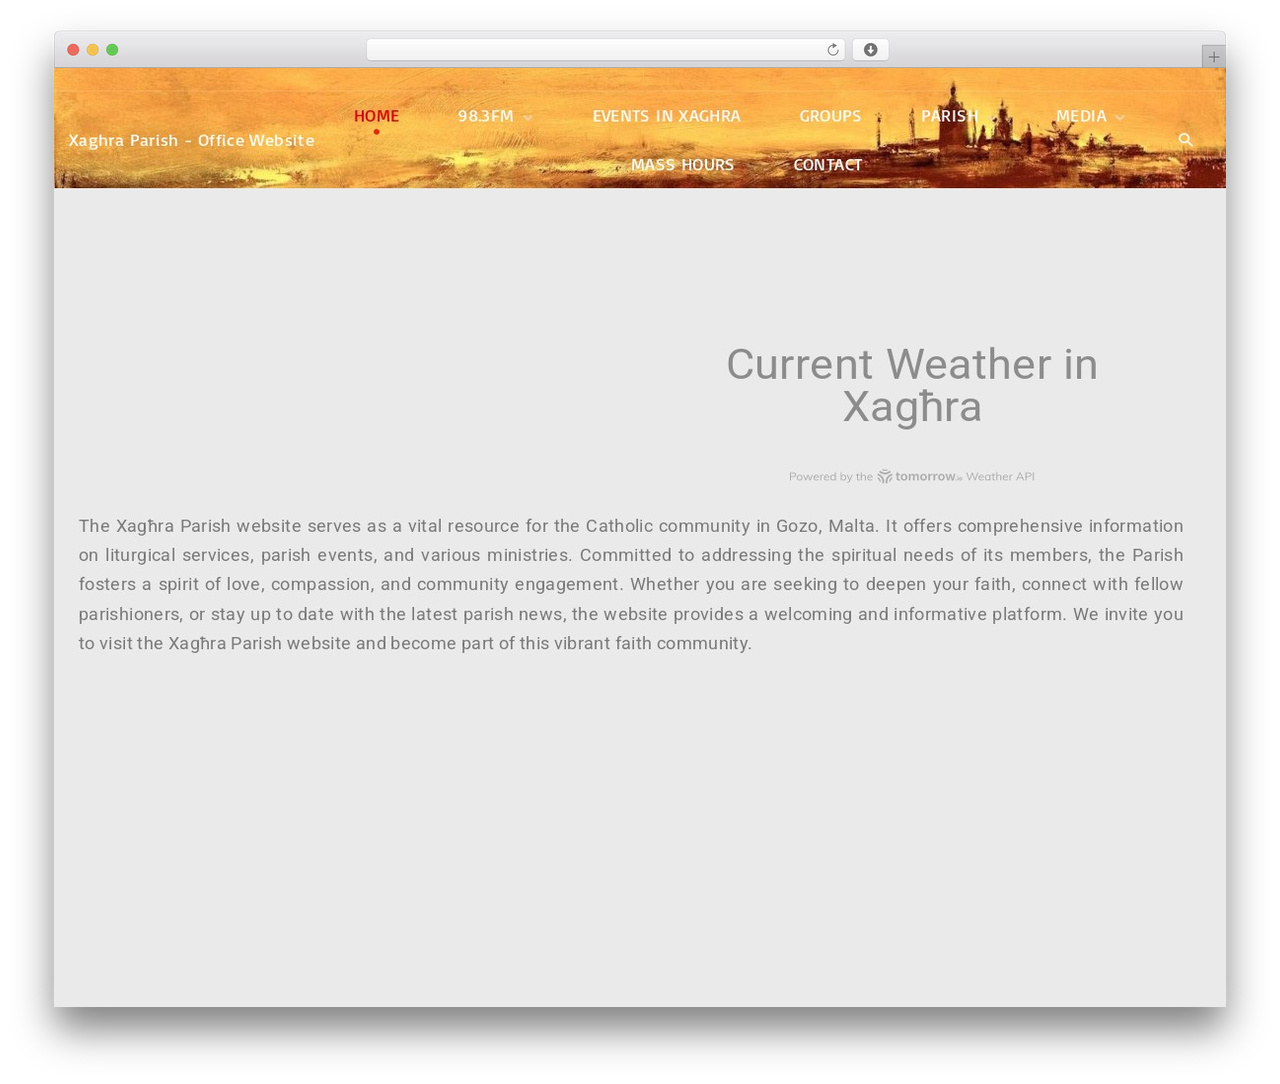
Task: Open the 98.3FM menu item
Action: coord(485,116)
